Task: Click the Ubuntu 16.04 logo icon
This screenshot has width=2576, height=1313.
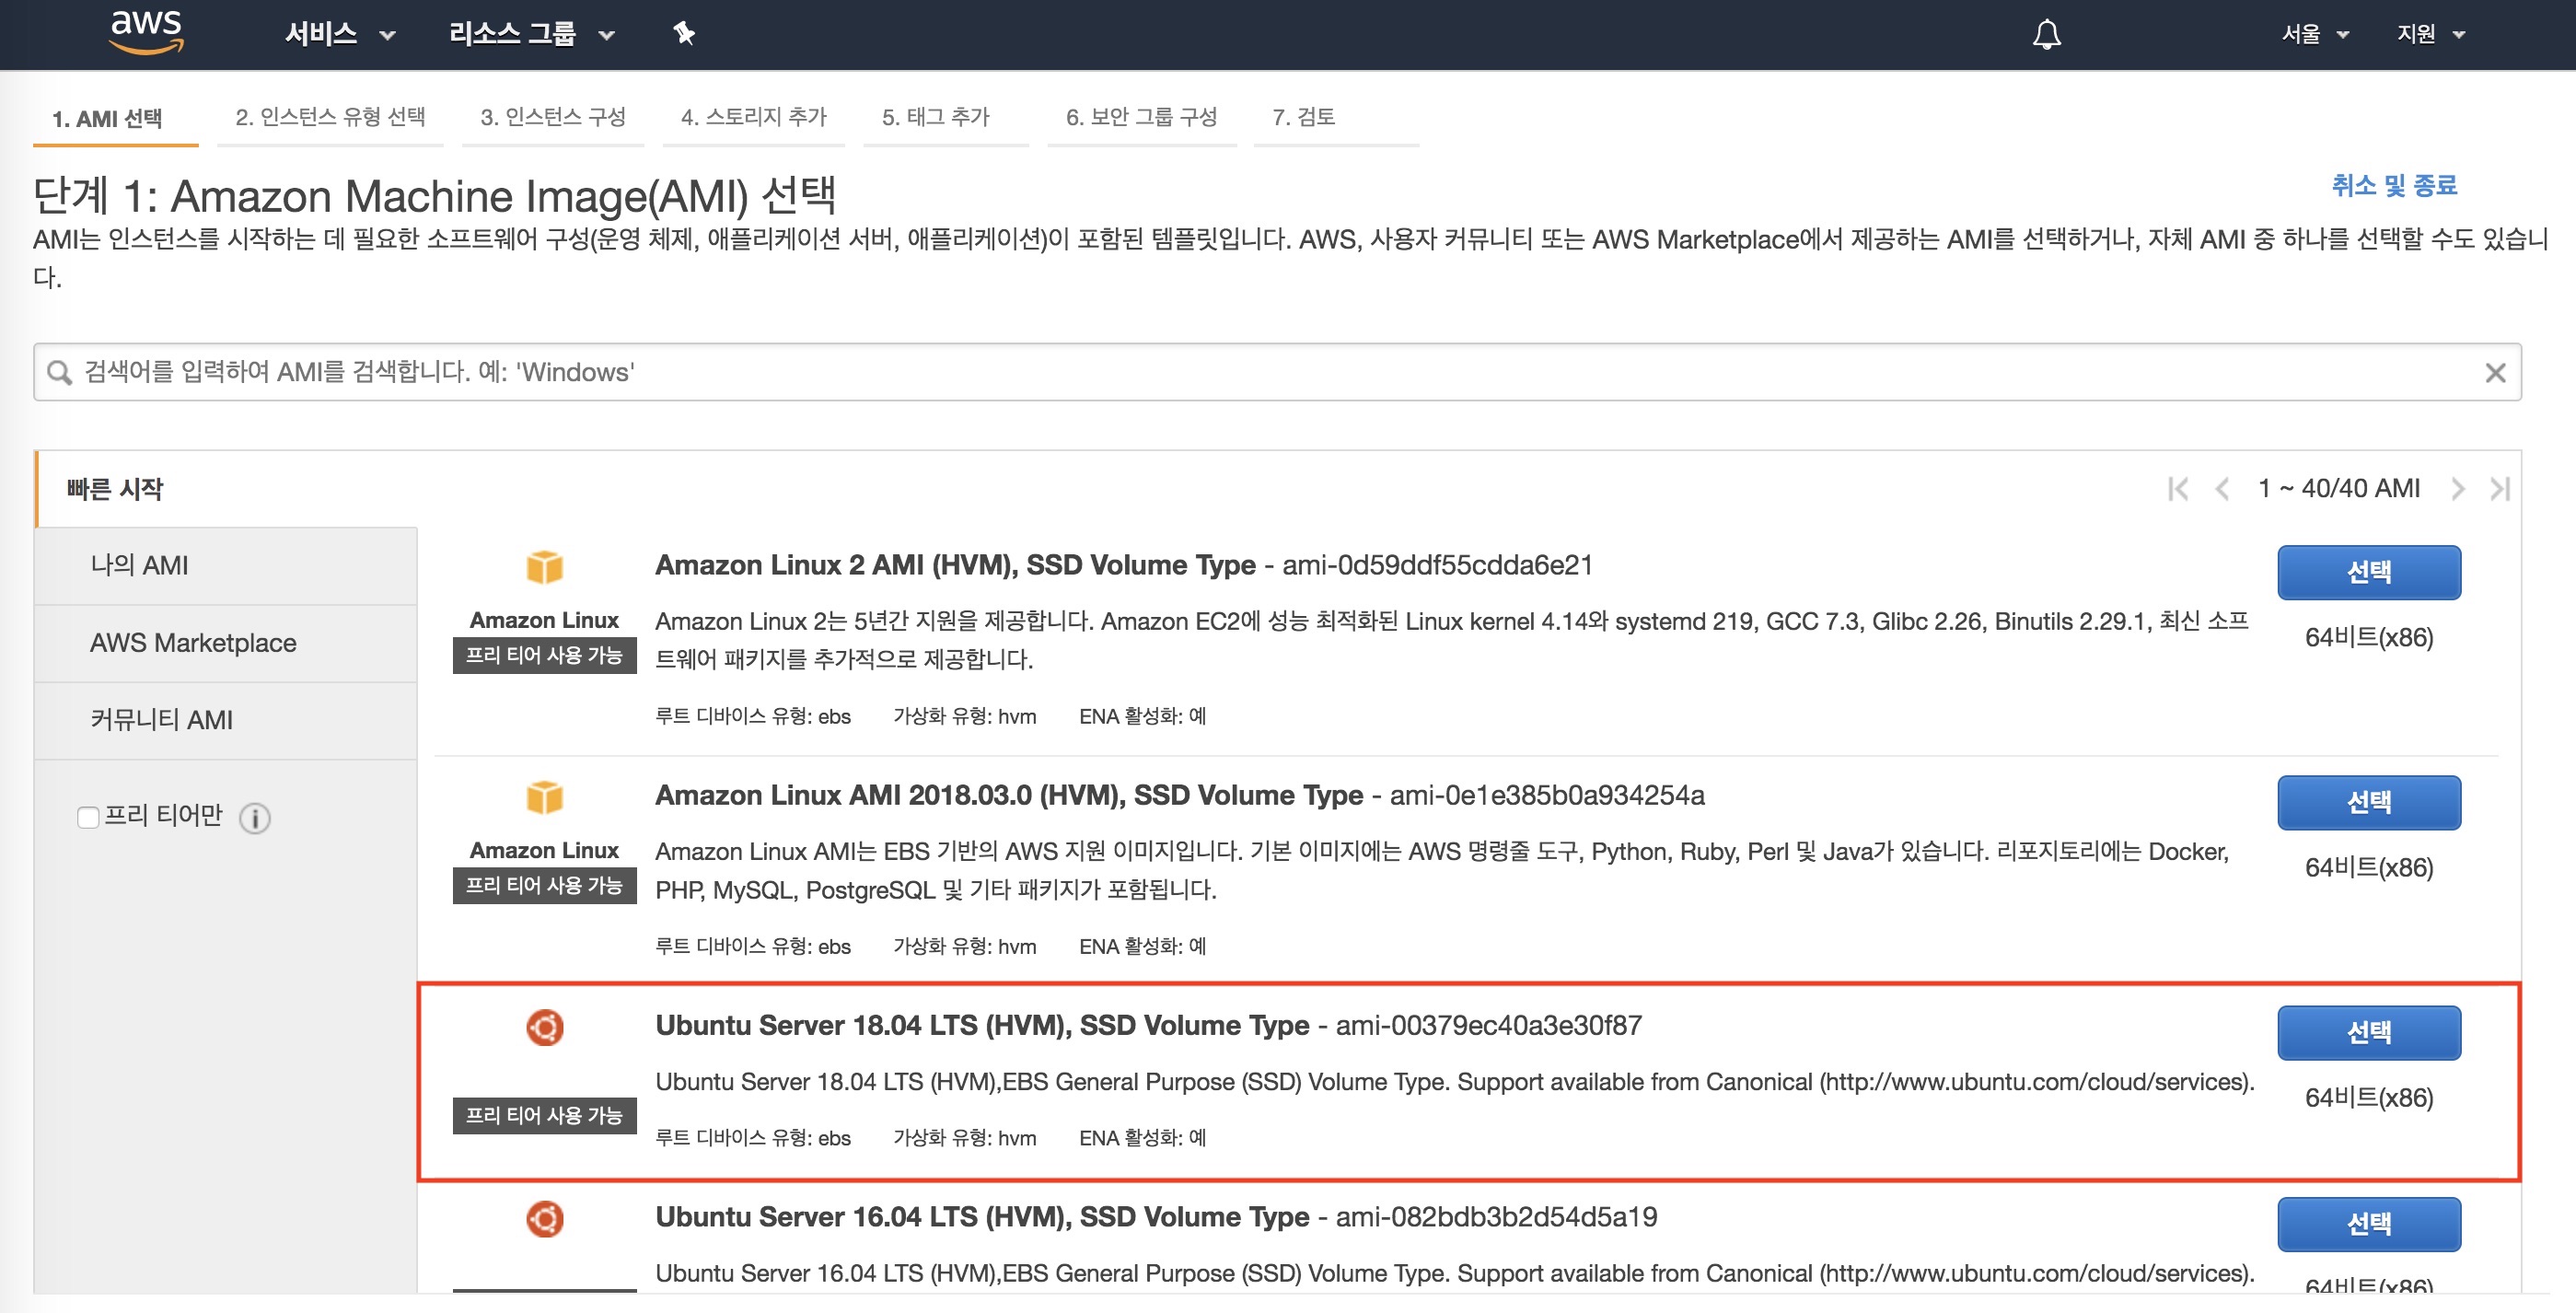Action: click(545, 1218)
